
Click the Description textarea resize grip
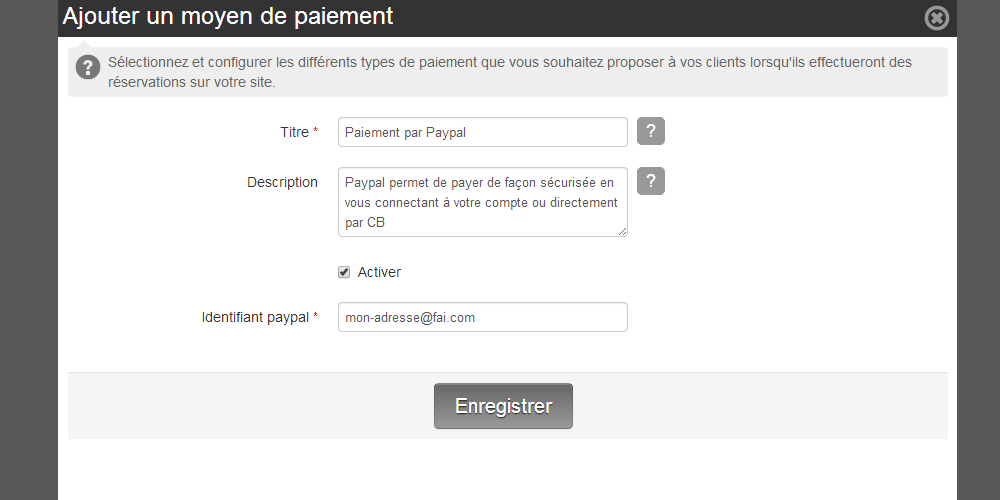tap(622, 232)
